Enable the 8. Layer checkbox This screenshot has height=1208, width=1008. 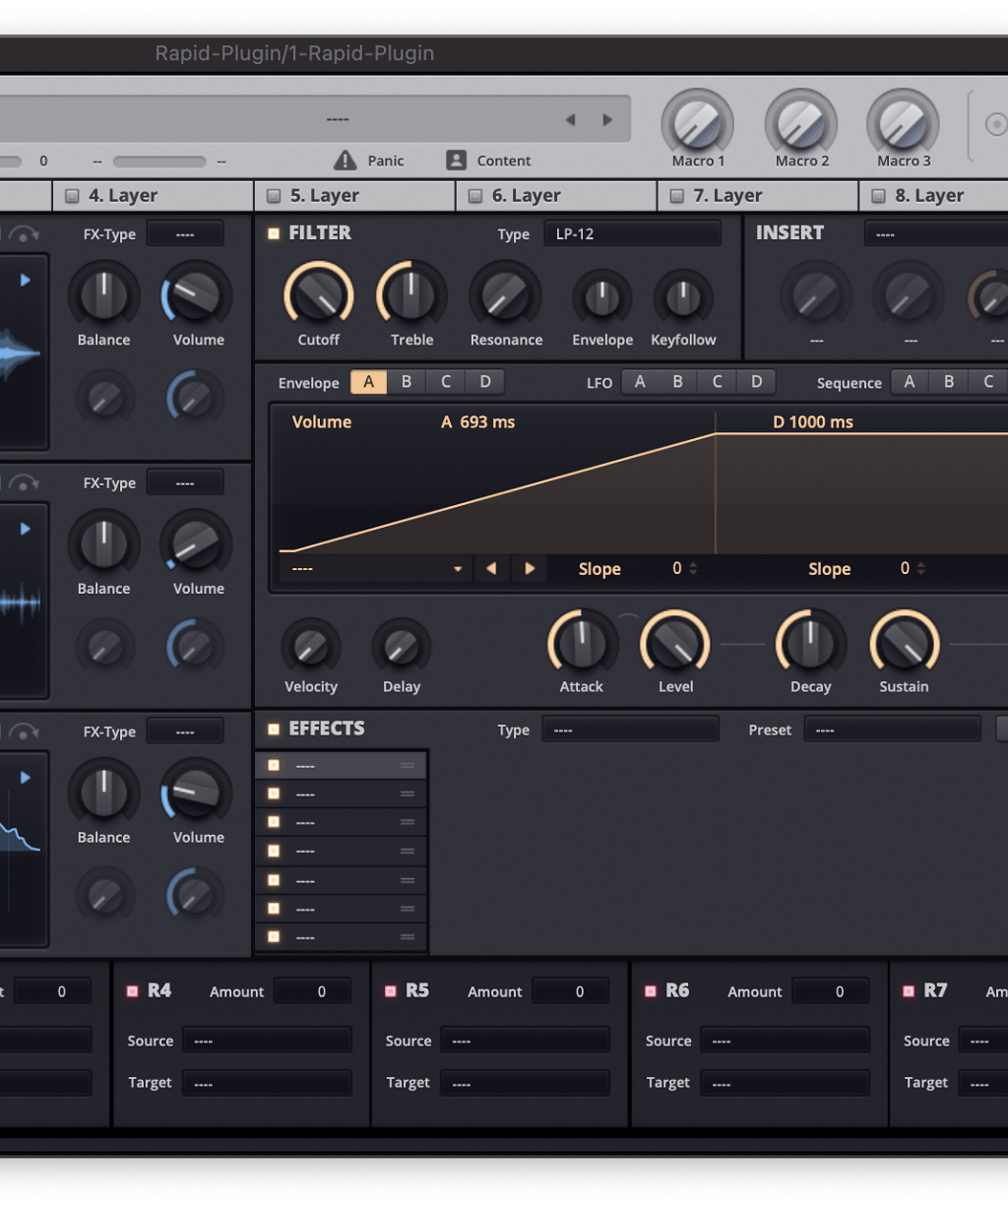(879, 196)
